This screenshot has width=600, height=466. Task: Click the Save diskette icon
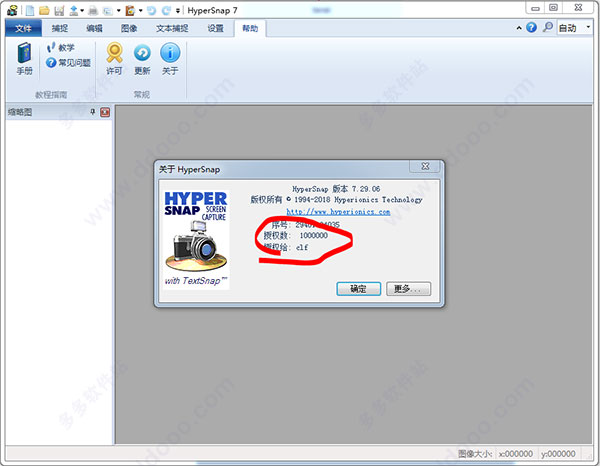coord(59,10)
